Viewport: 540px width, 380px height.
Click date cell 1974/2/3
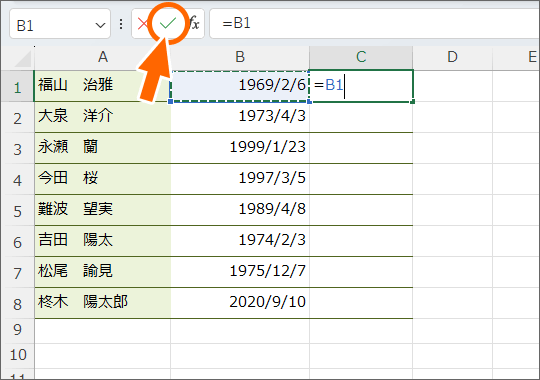(240, 241)
